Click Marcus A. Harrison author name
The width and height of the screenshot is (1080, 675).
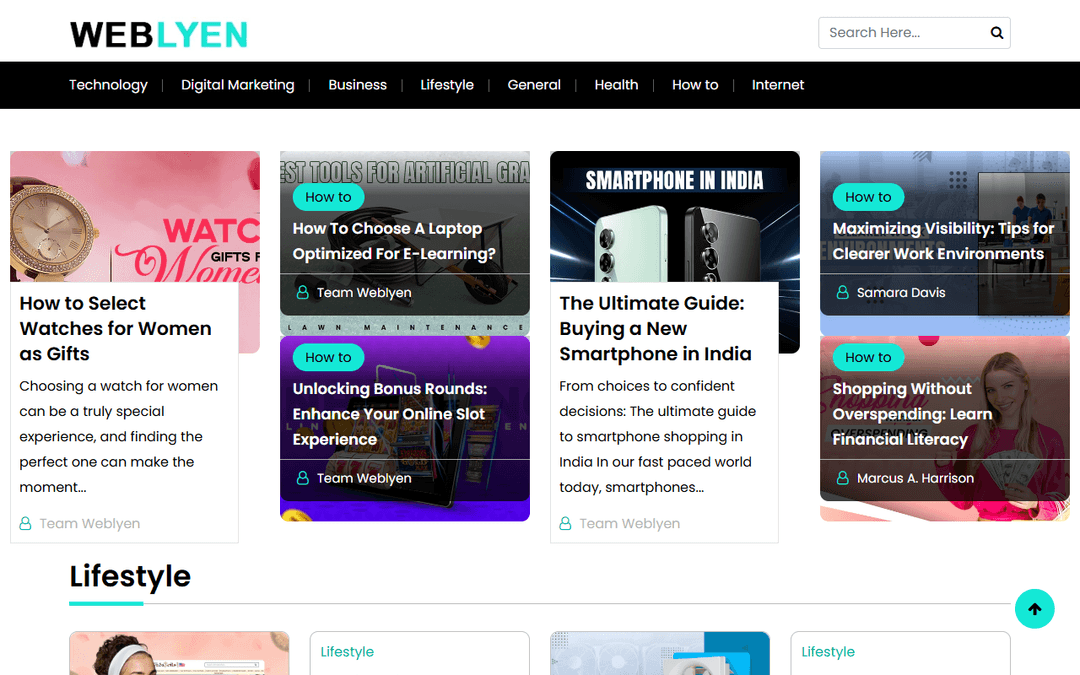coord(915,478)
